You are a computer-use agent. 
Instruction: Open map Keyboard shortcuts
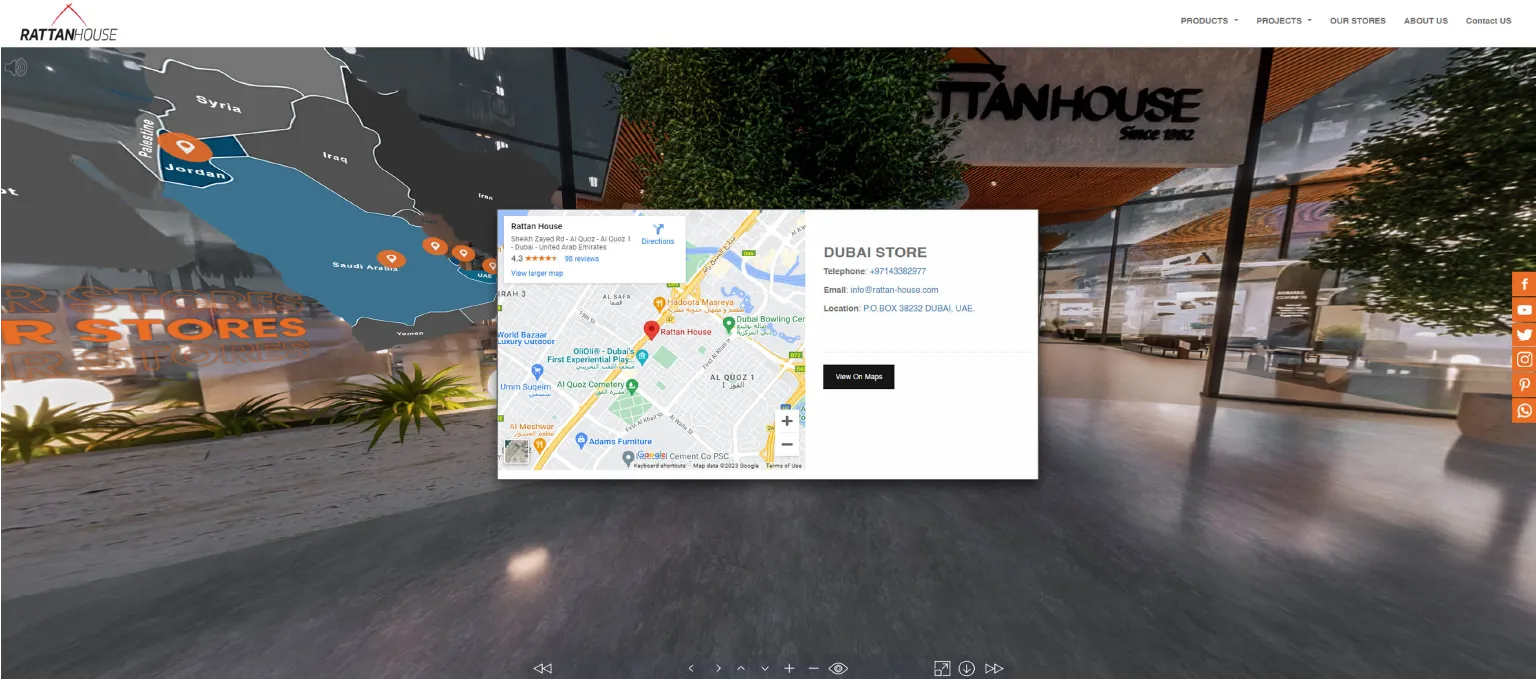click(660, 466)
